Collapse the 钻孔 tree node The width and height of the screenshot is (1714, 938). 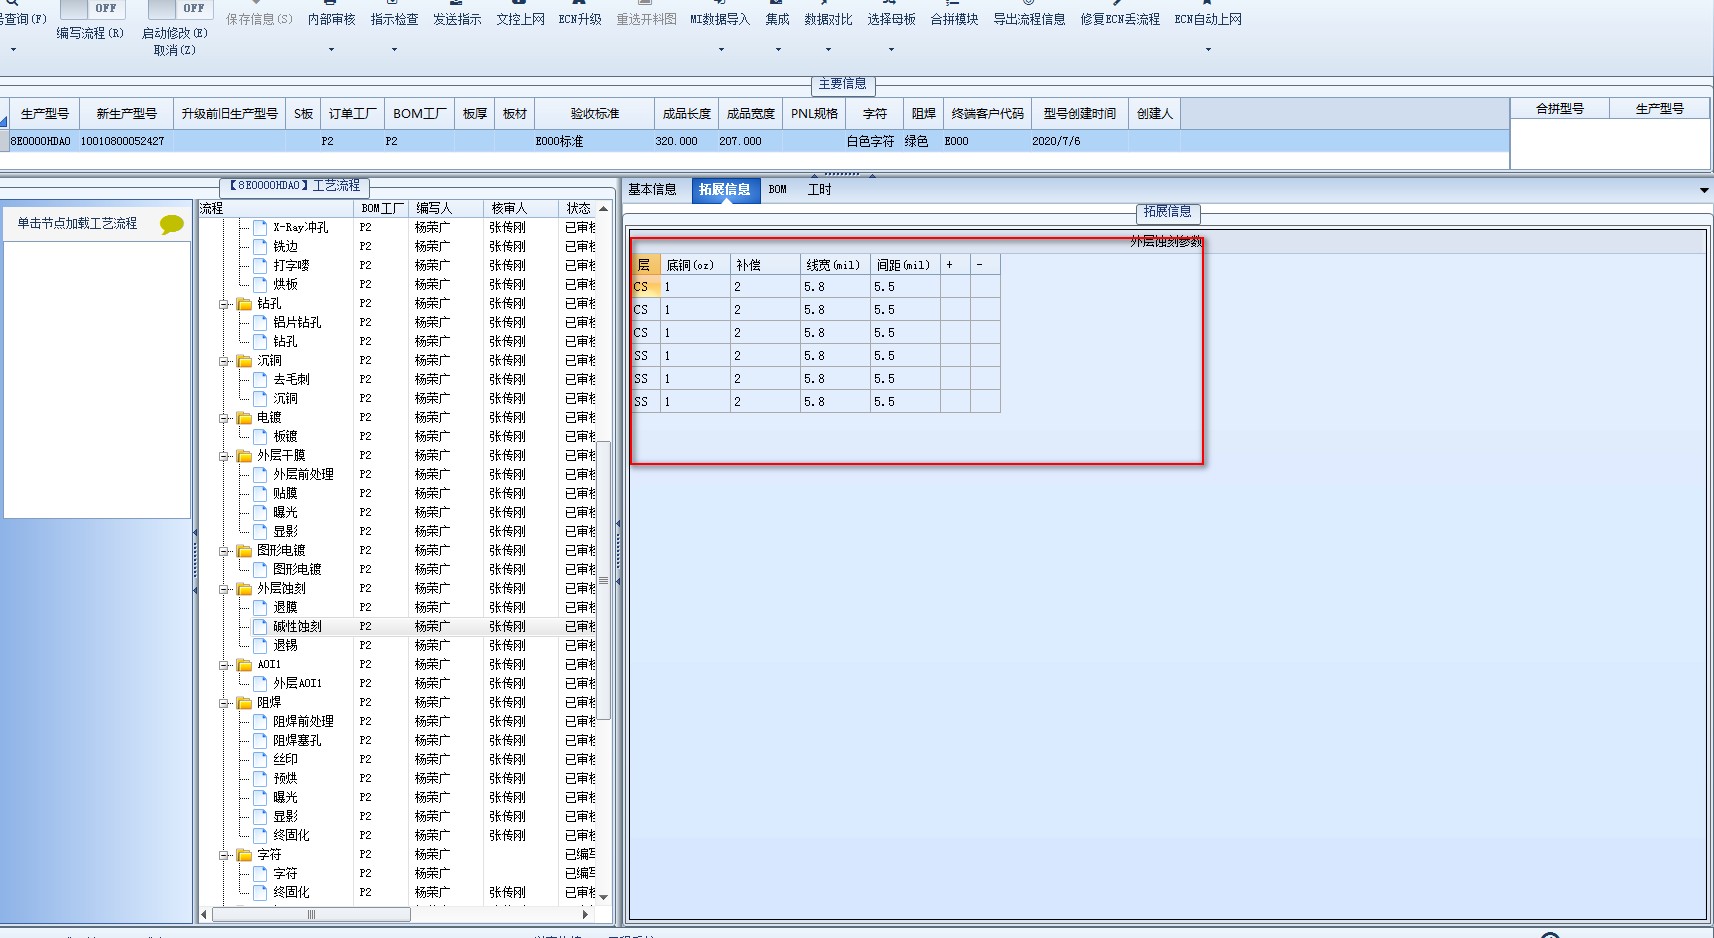pos(226,304)
